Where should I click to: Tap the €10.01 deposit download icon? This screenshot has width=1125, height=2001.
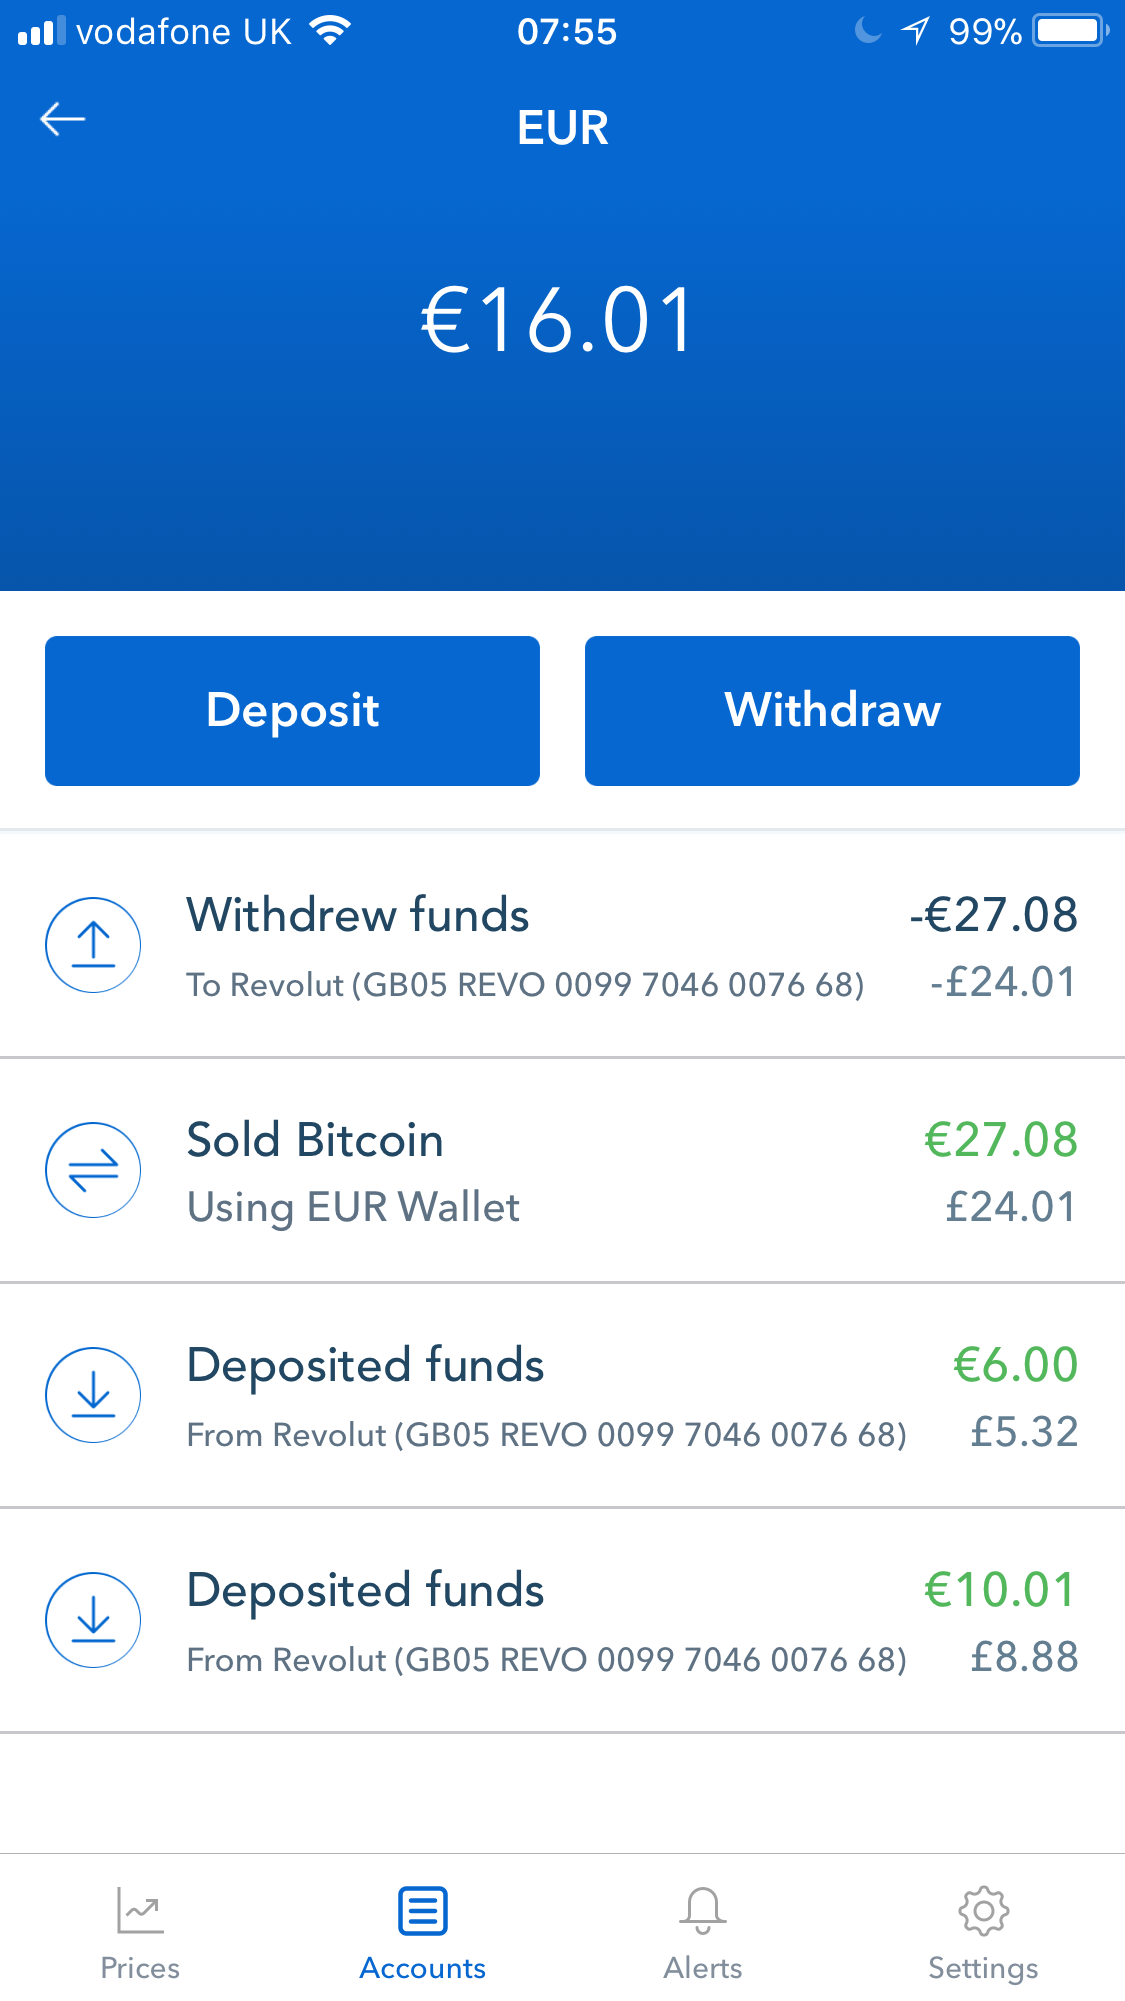point(93,1620)
